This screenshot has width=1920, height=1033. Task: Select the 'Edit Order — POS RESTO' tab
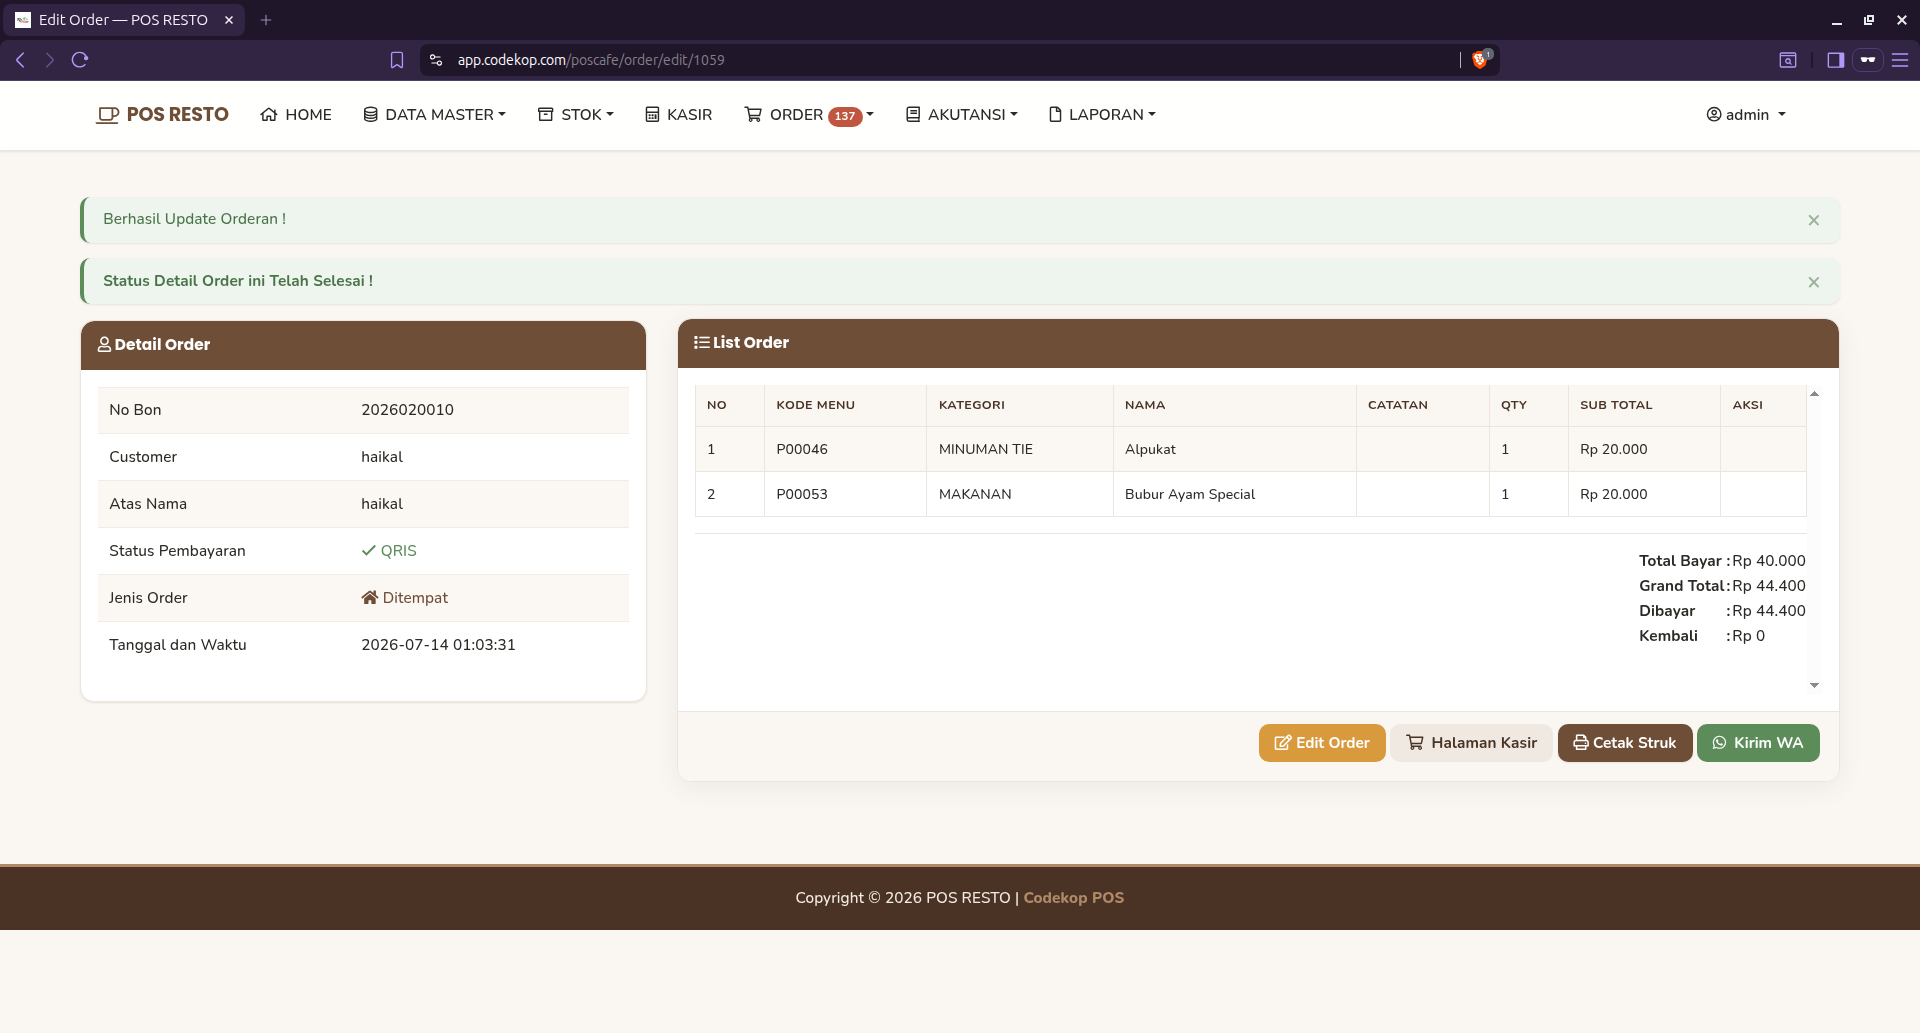123,20
